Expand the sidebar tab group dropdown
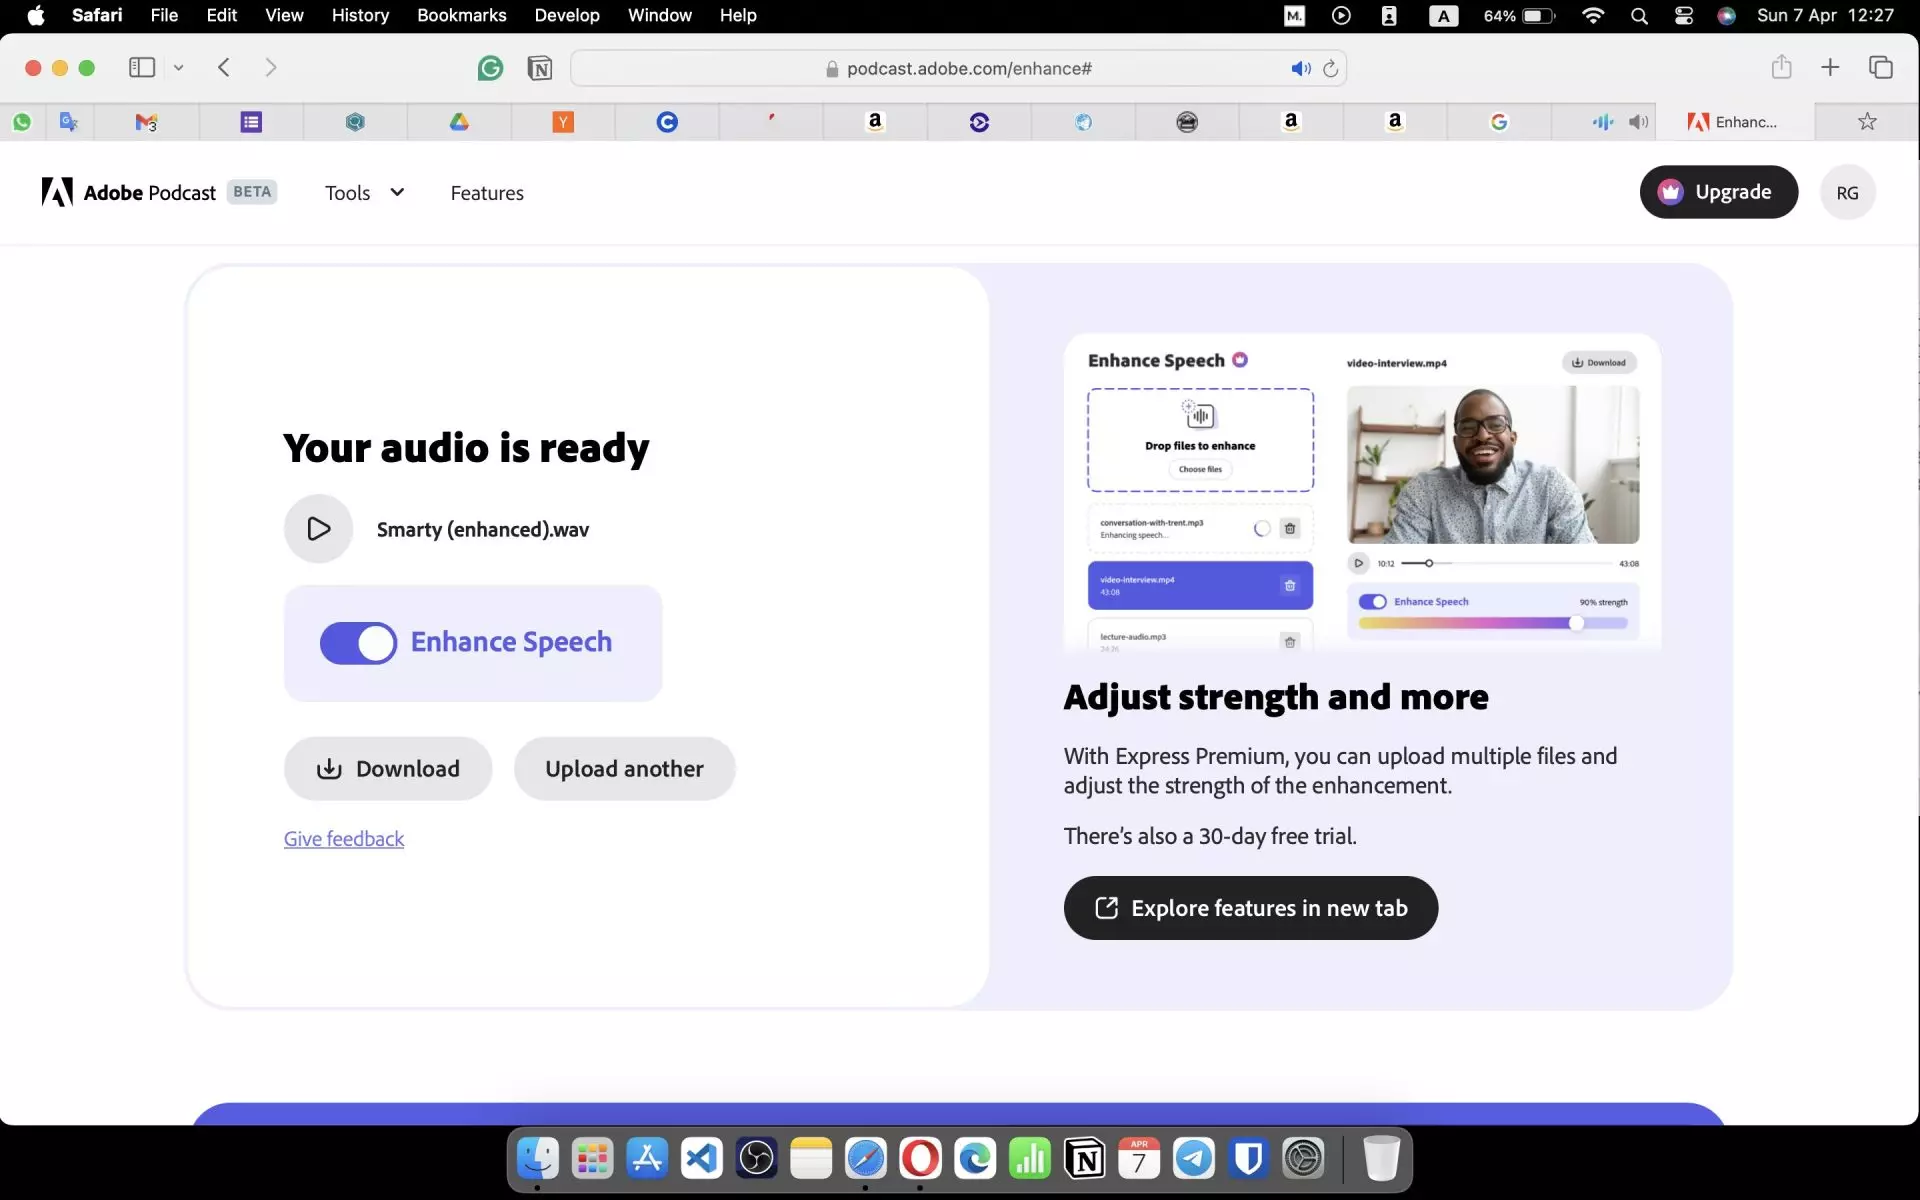1920x1200 pixels. (x=178, y=68)
